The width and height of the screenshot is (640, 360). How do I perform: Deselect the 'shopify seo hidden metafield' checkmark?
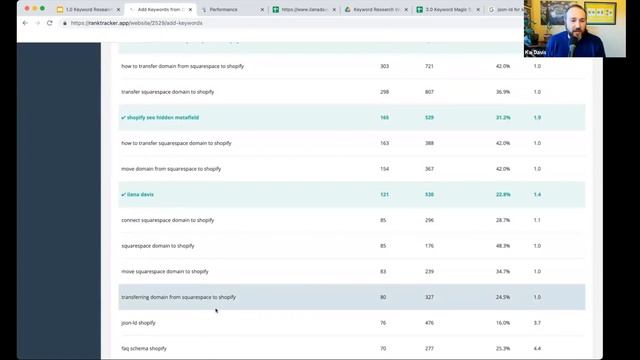coord(123,118)
